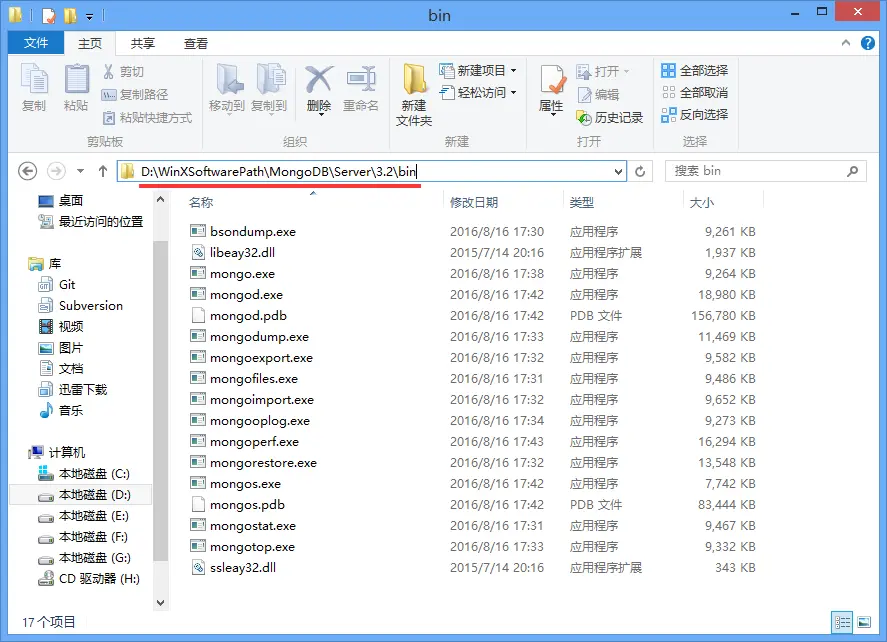
Task: Click the Properties quick access toolbar icon
Action: pos(50,15)
